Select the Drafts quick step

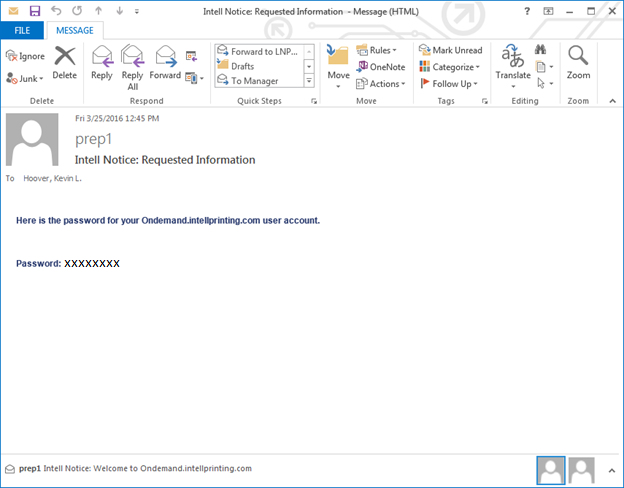tap(243, 66)
